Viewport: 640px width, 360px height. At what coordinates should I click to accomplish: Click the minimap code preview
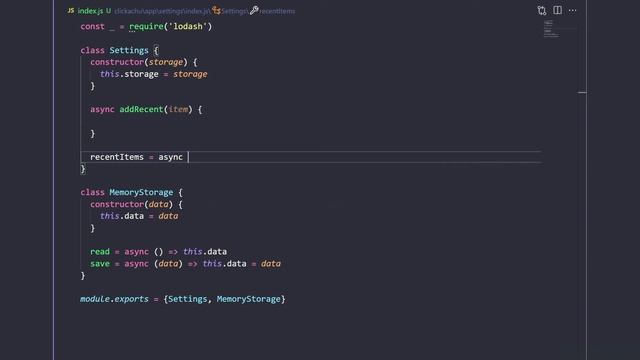[551, 29]
